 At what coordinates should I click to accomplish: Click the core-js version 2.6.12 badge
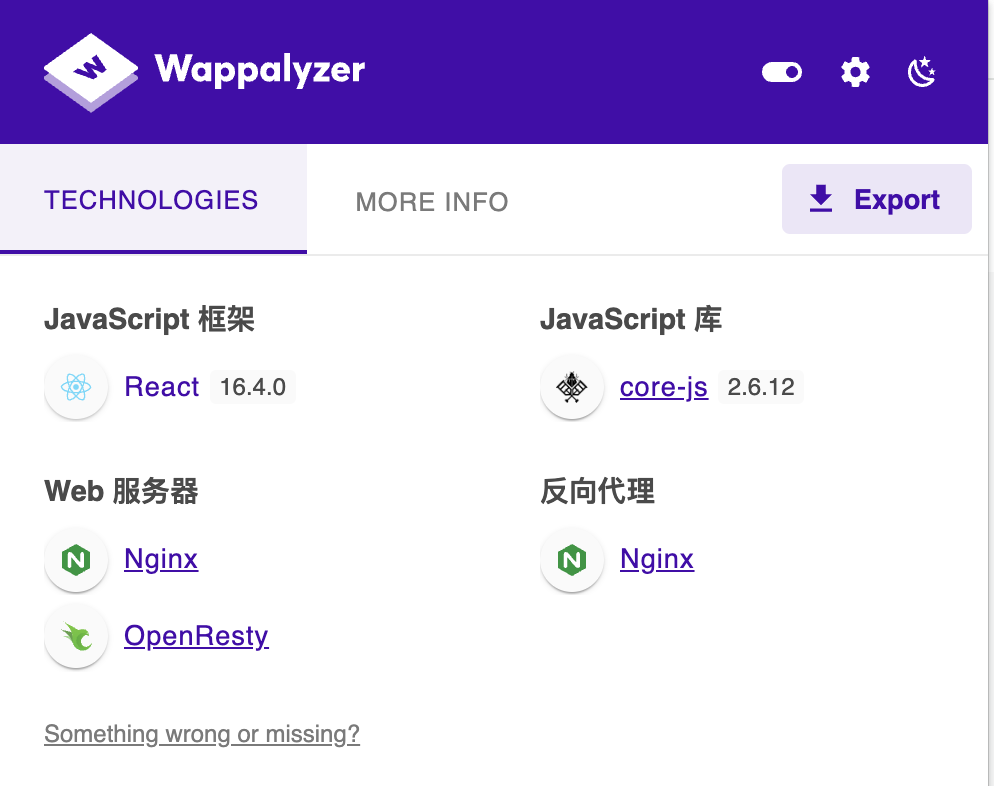[761, 387]
